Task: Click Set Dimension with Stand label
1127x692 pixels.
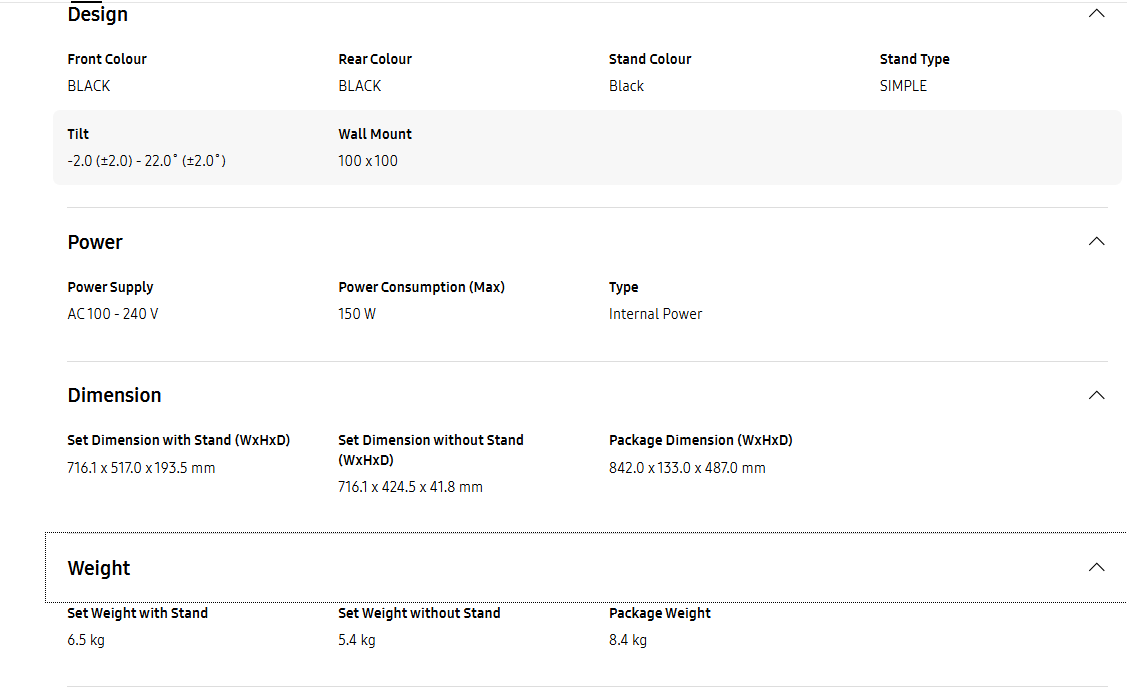Action: coord(179,440)
